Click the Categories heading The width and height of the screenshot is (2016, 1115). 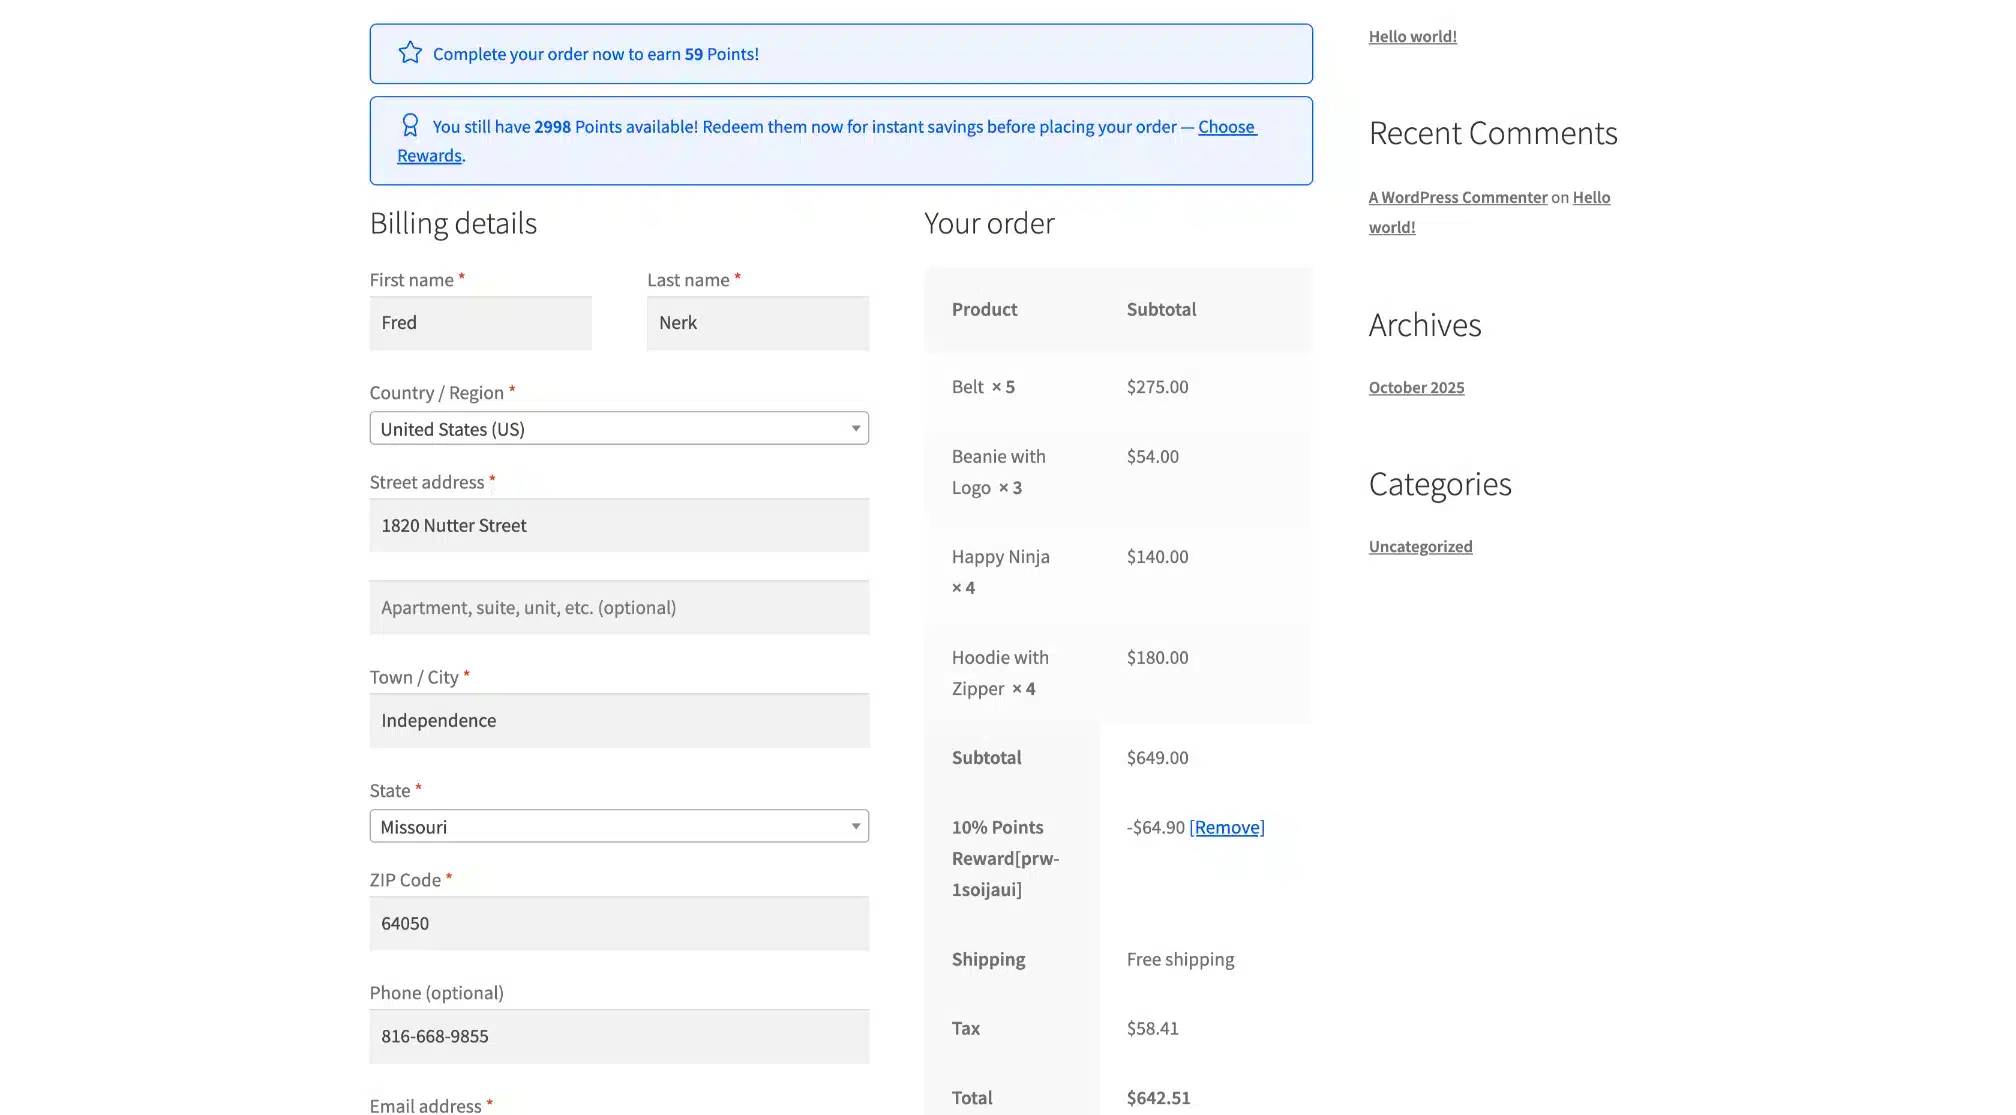(x=1440, y=485)
